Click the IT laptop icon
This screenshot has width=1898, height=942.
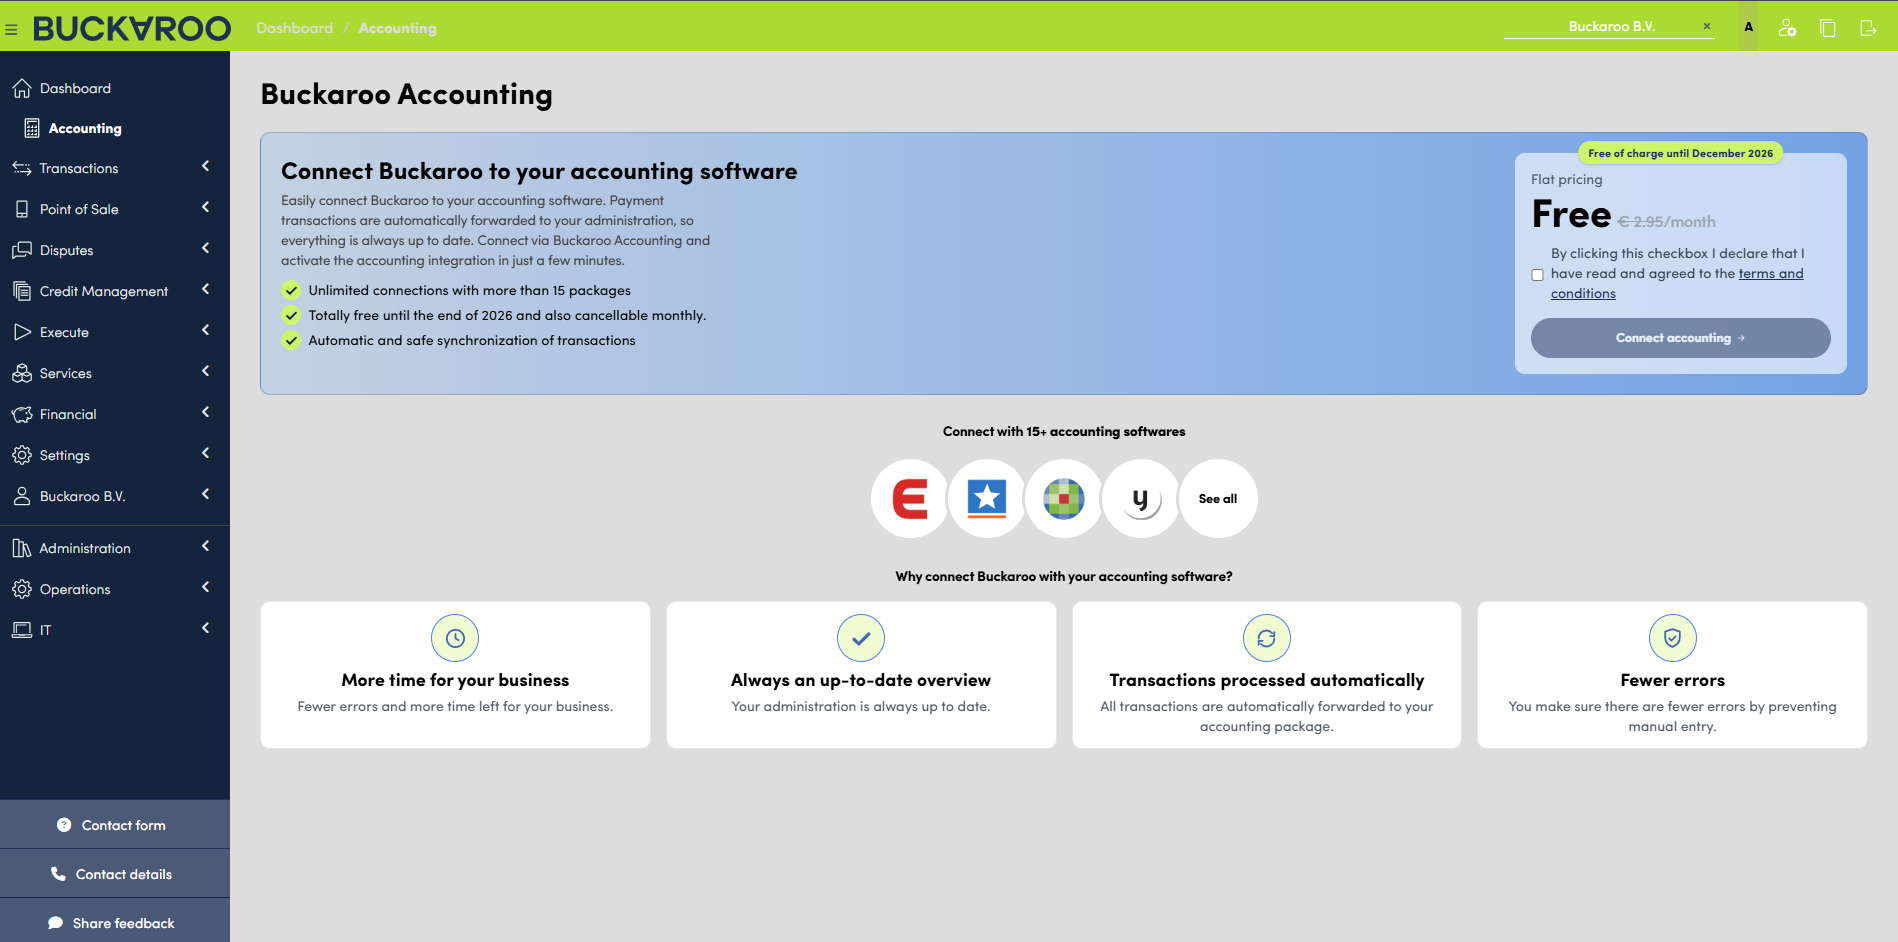point(22,630)
